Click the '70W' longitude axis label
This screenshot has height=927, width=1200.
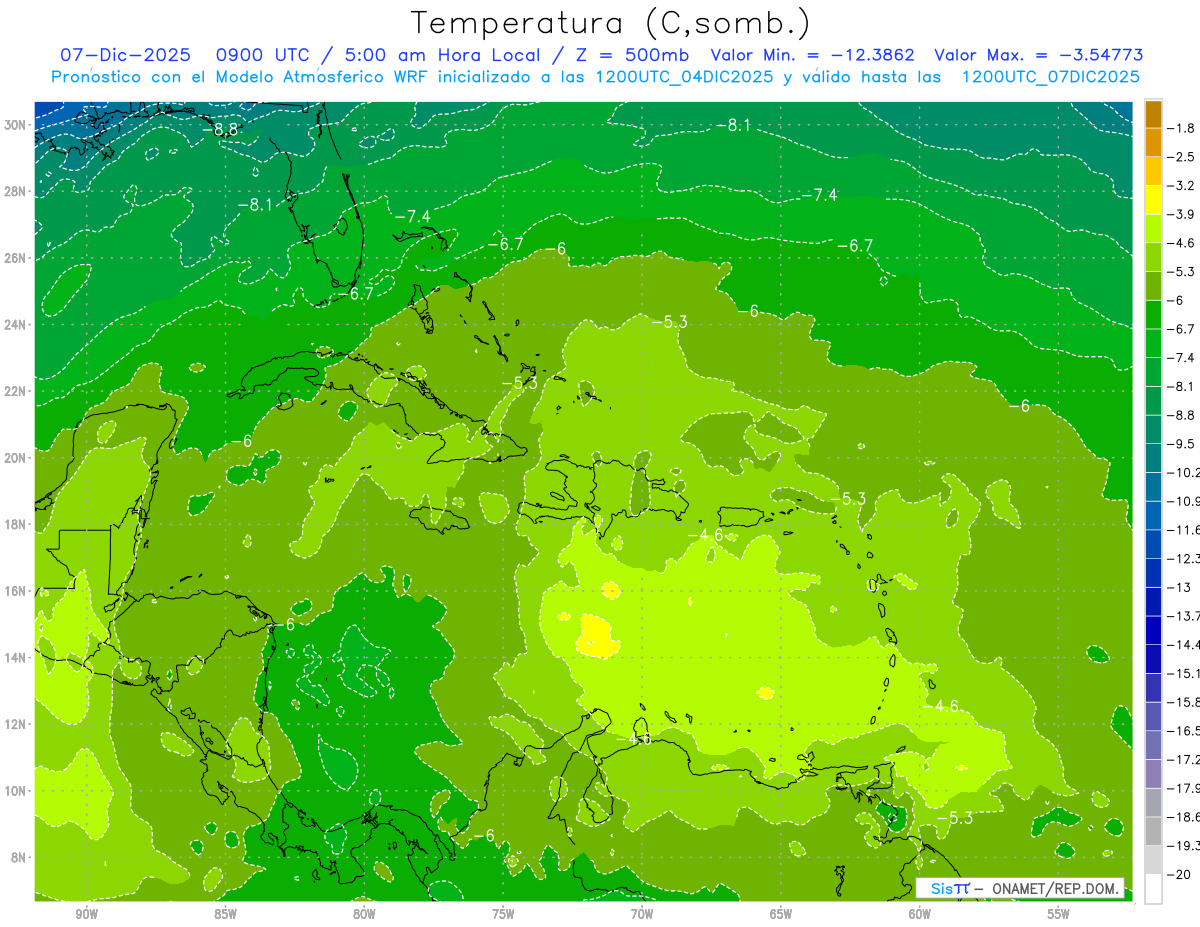642,914
